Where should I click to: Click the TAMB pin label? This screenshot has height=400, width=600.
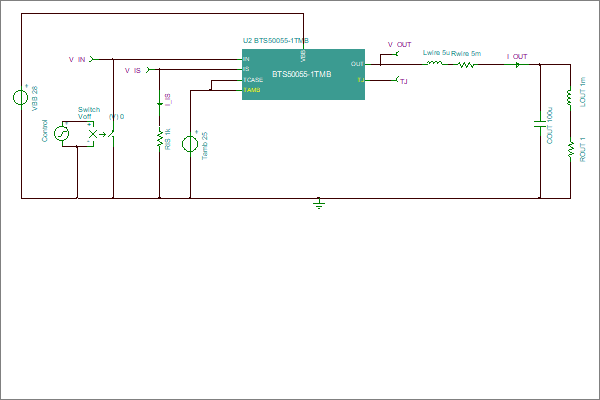pyautogui.click(x=252, y=90)
